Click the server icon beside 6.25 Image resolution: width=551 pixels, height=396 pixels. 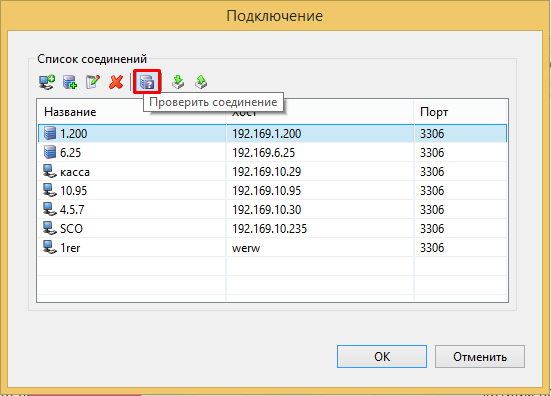(50, 152)
